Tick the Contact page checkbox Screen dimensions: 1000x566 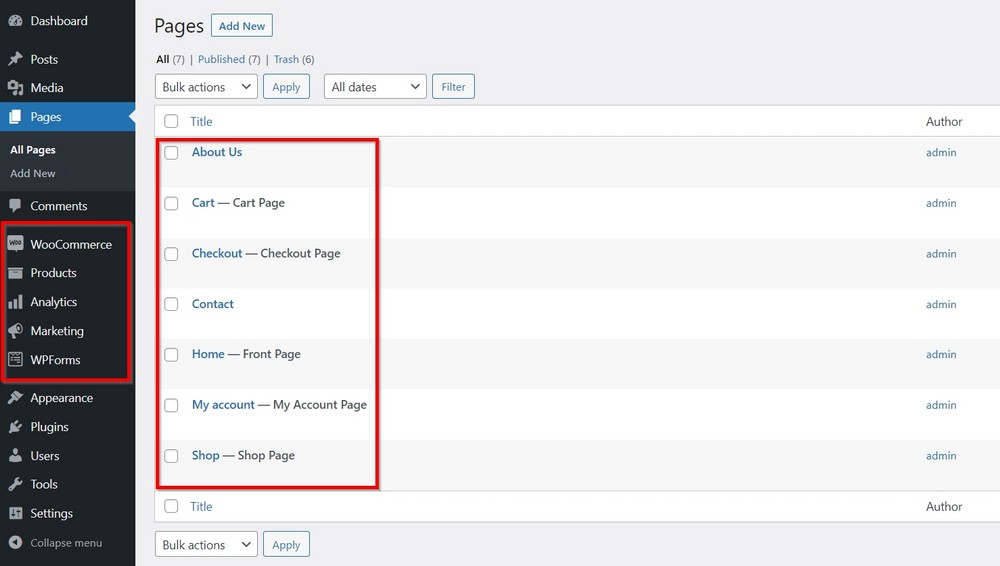pyautogui.click(x=171, y=304)
